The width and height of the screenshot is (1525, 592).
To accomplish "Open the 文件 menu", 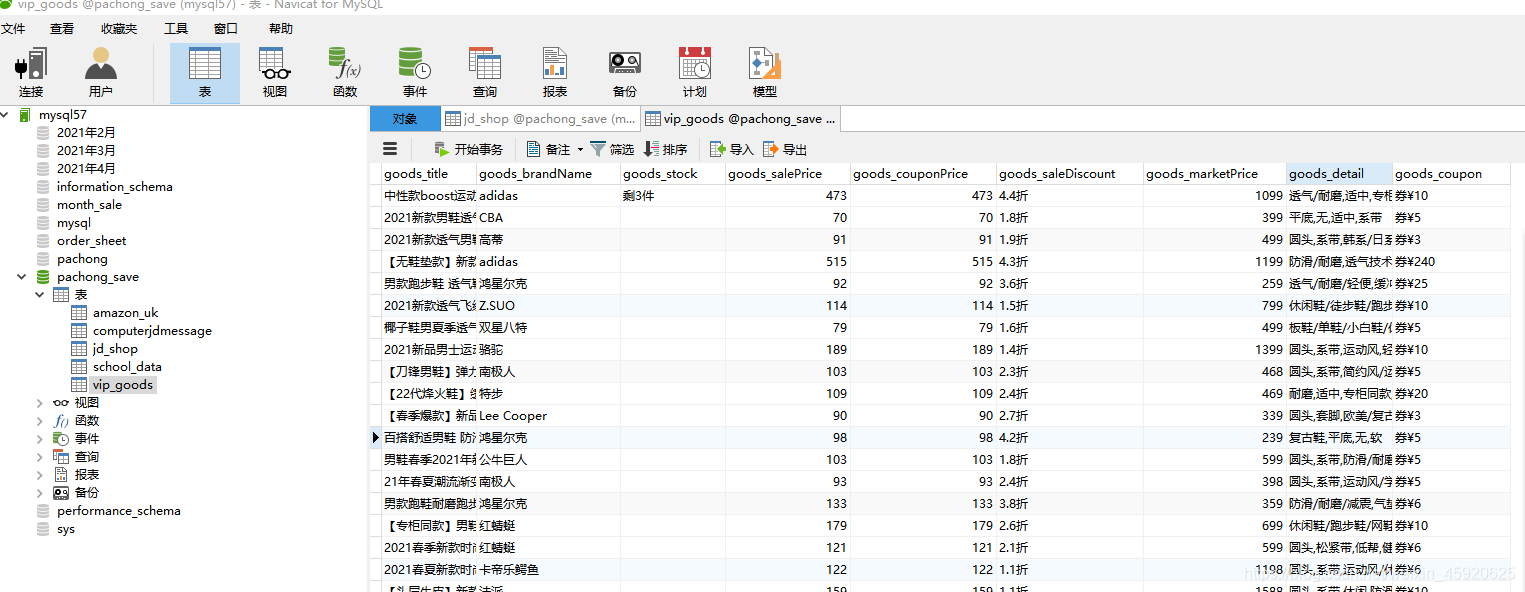I will tap(13, 29).
